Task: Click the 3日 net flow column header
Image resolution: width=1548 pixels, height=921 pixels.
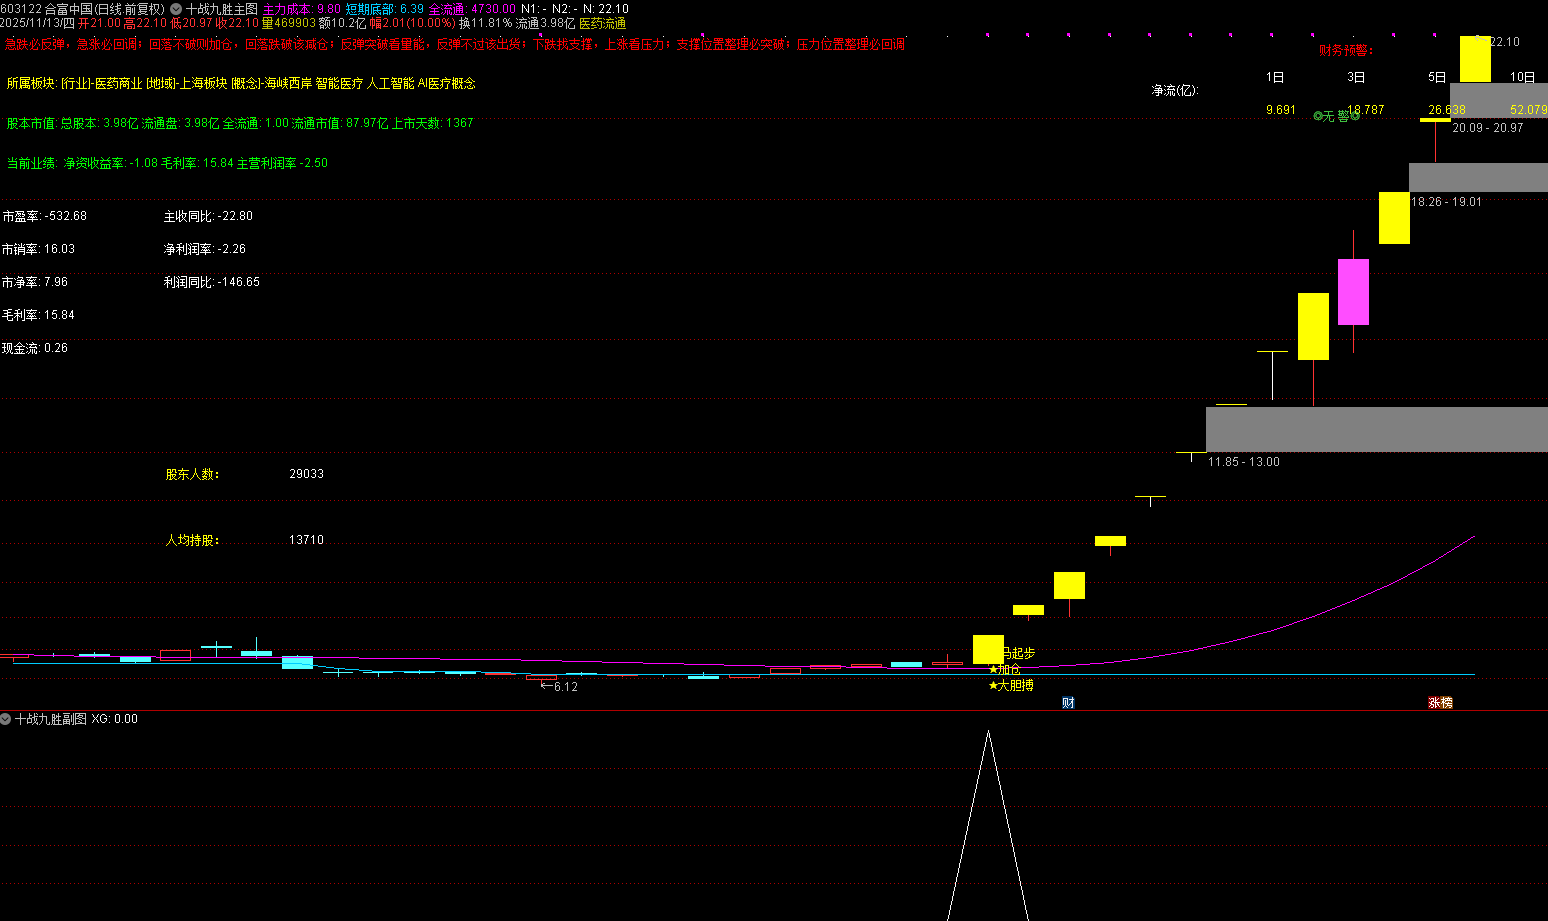Action: coord(1356,77)
